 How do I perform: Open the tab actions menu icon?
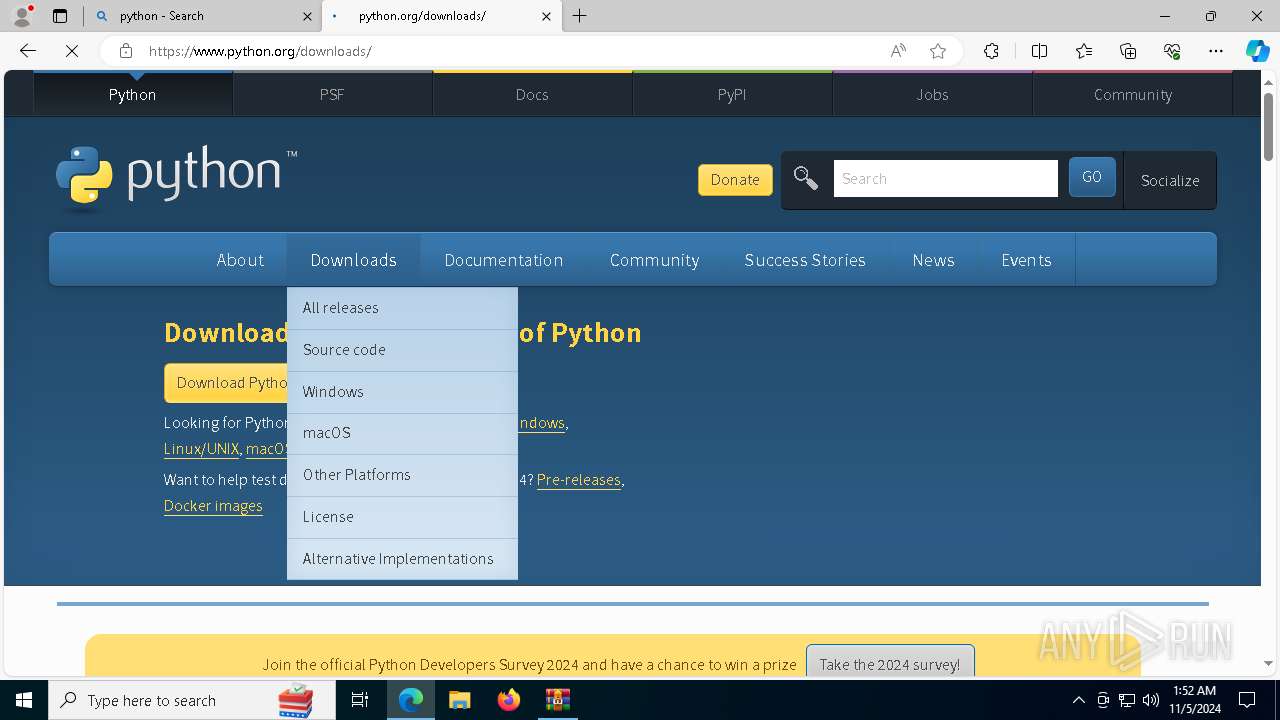pos(60,16)
